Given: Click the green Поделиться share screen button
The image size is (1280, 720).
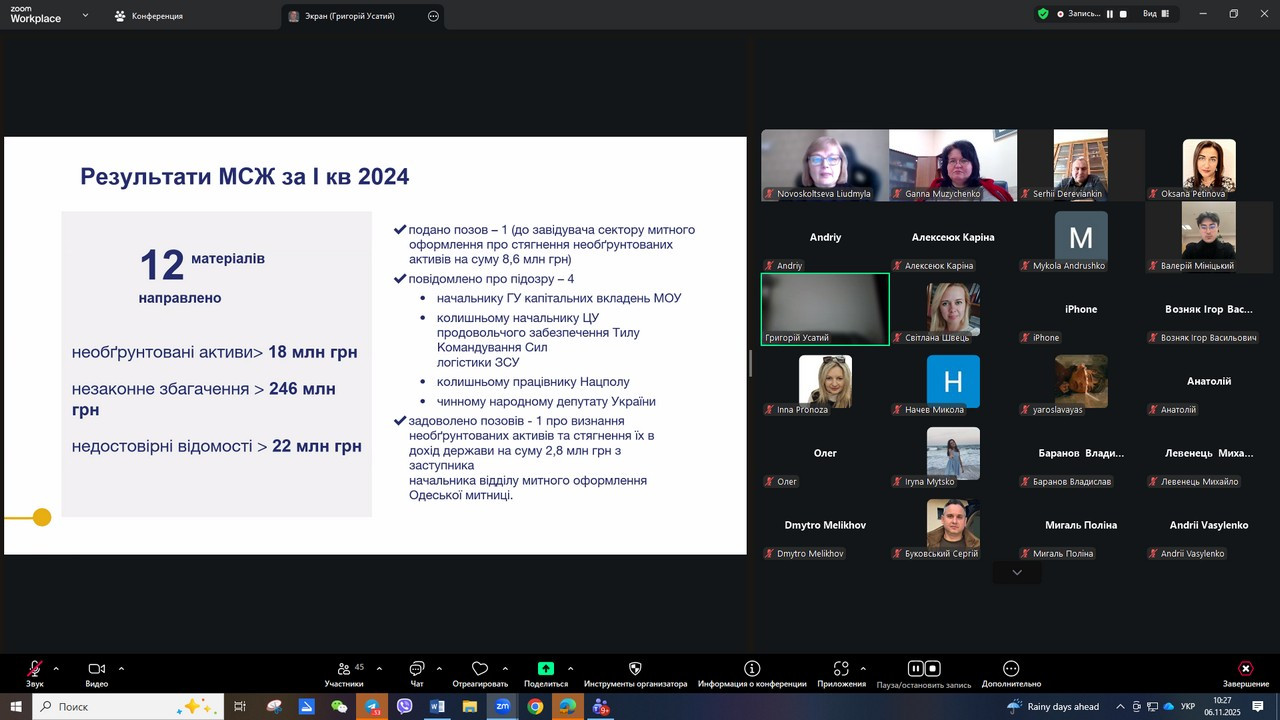Looking at the screenshot, I should 546,673.
